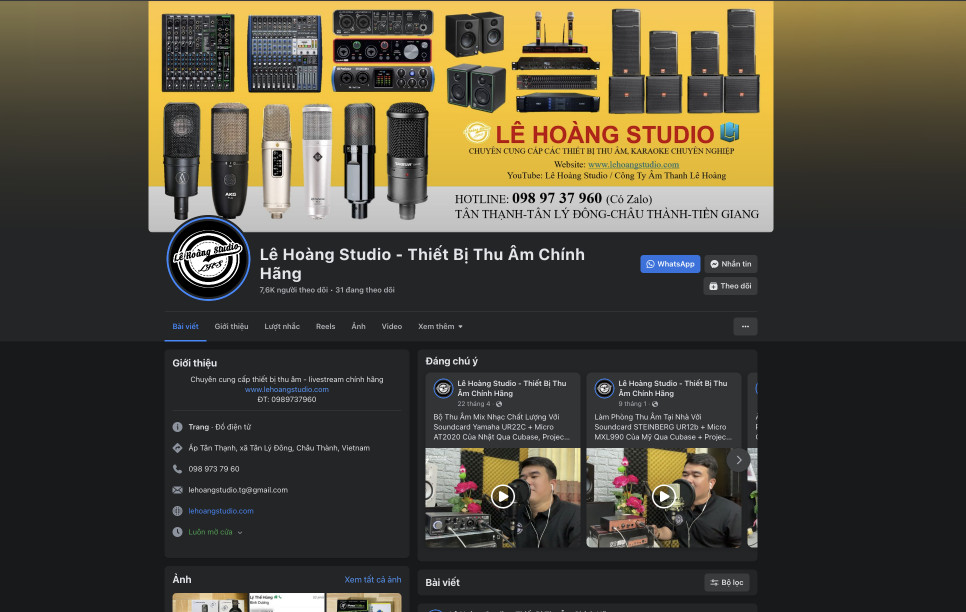Click the globe website icon
The height and width of the screenshot is (612, 966).
[x=177, y=511]
